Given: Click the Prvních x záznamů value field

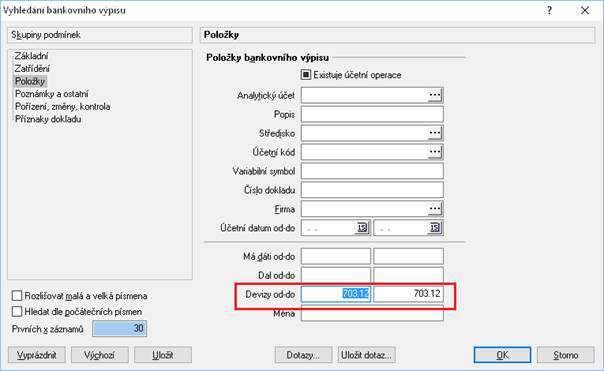Looking at the screenshot, I should coord(120,329).
